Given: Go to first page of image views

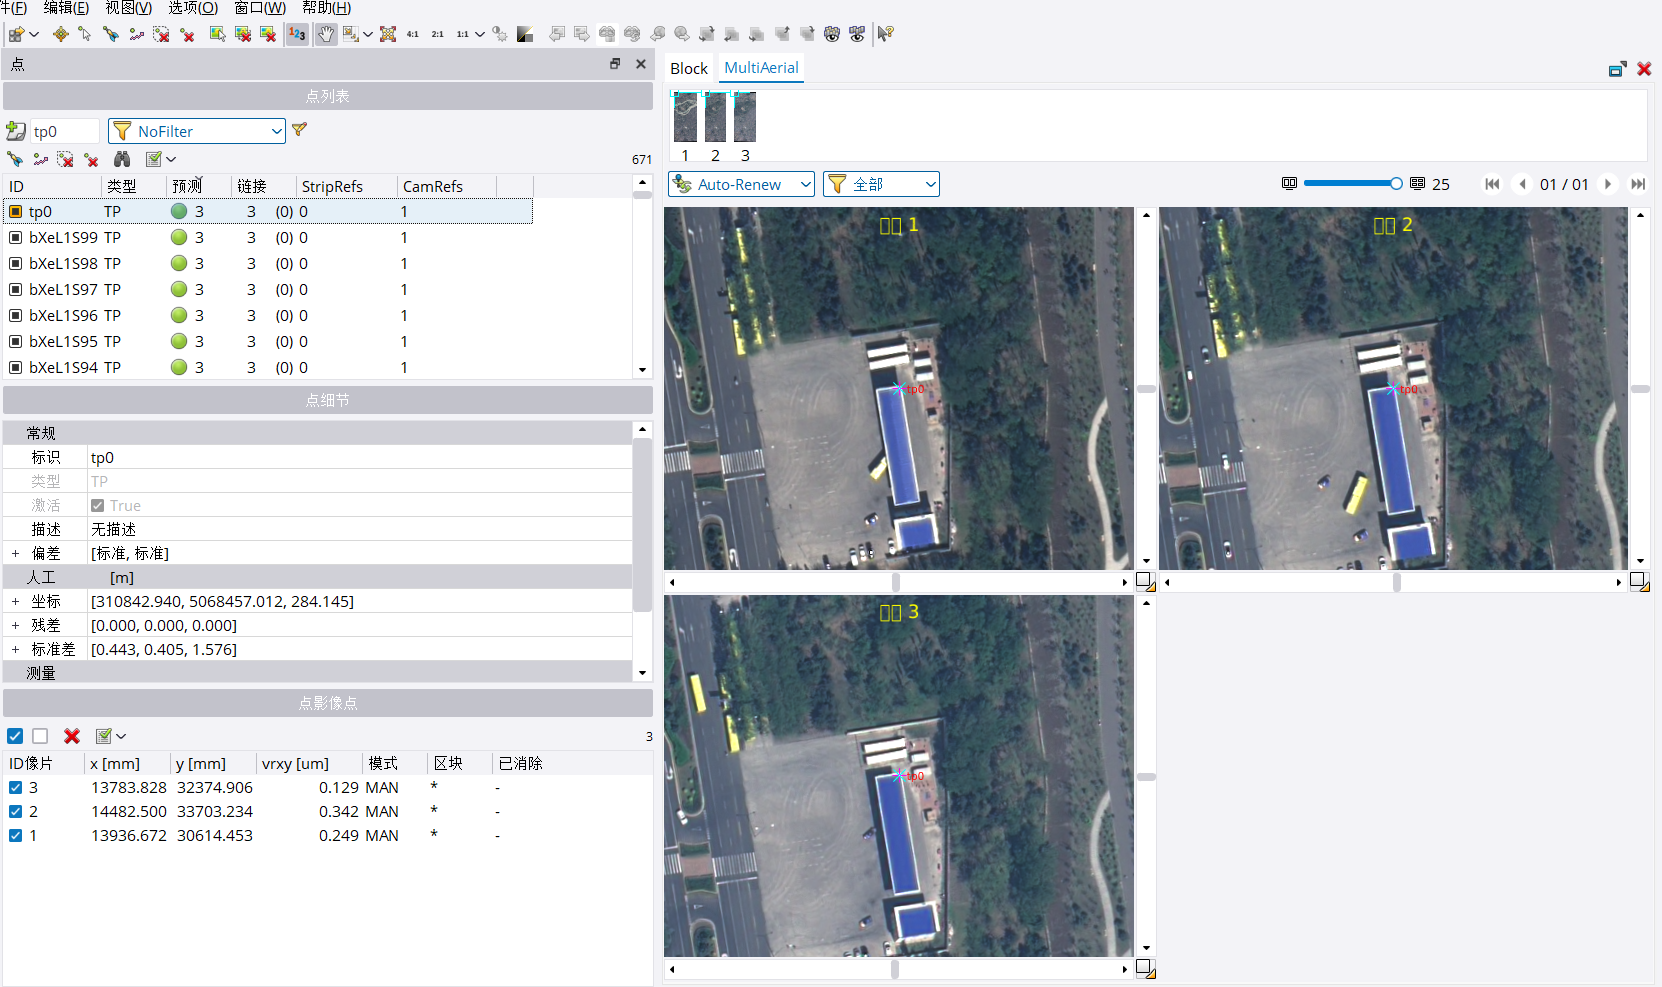Looking at the screenshot, I should pos(1492,184).
